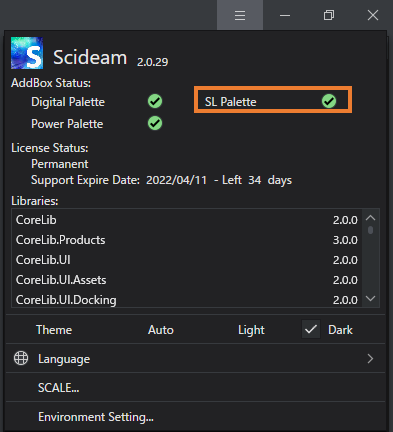
Task: Open the Language menu entry
Action: coord(195,359)
